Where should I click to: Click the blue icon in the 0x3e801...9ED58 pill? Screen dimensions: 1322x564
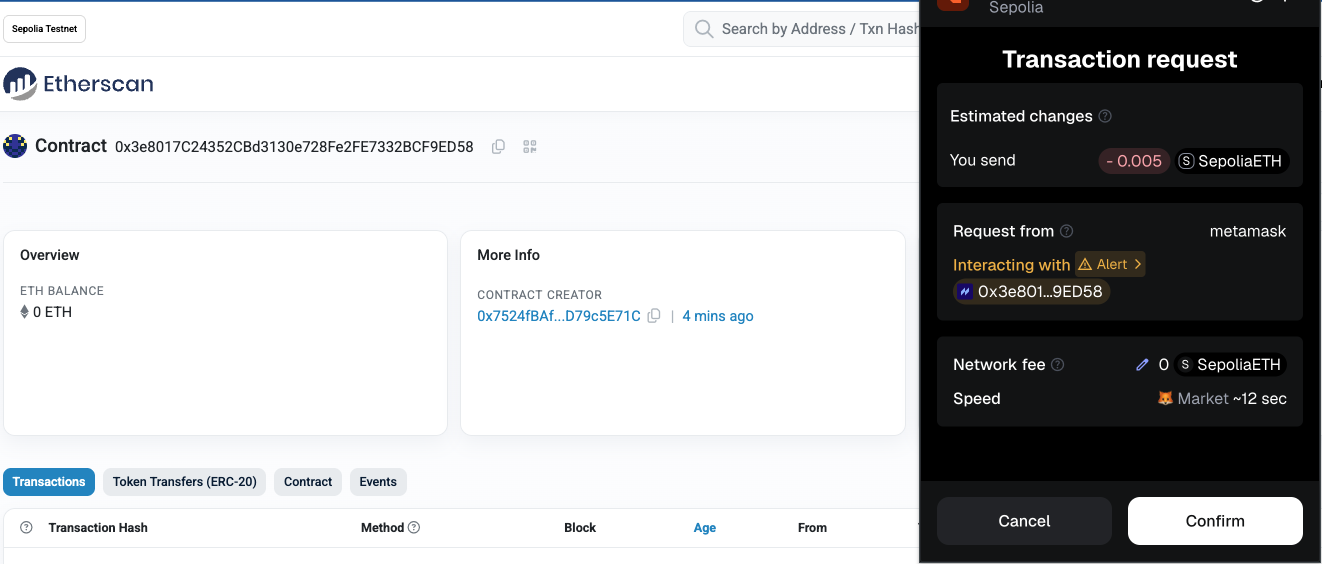pos(965,292)
